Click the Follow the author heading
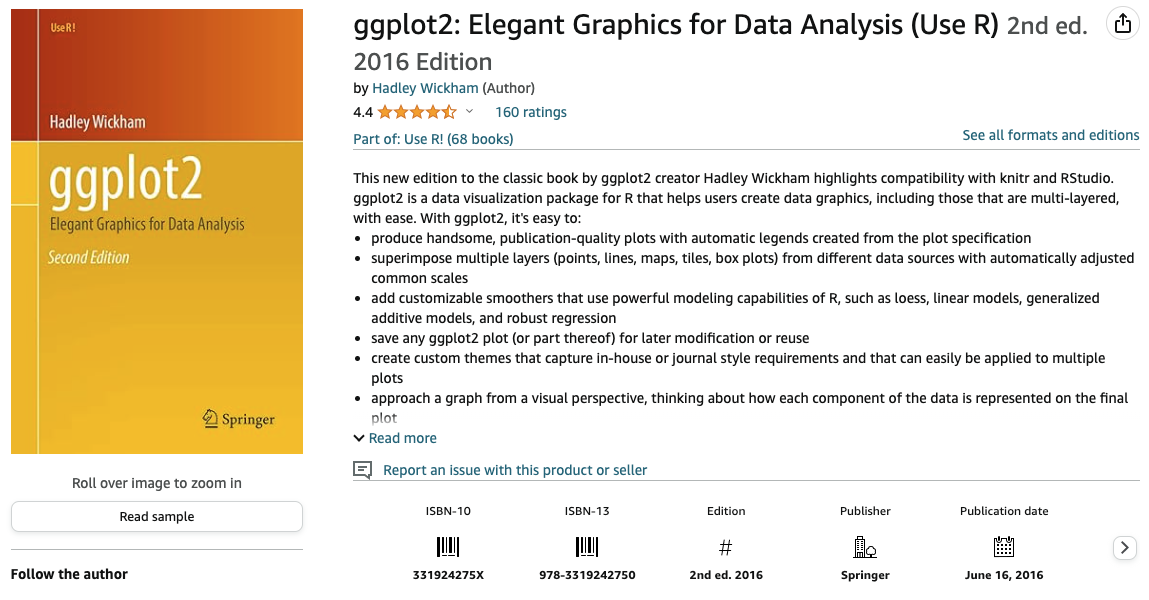Viewport: 1149px width, 600px height. (x=69, y=574)
